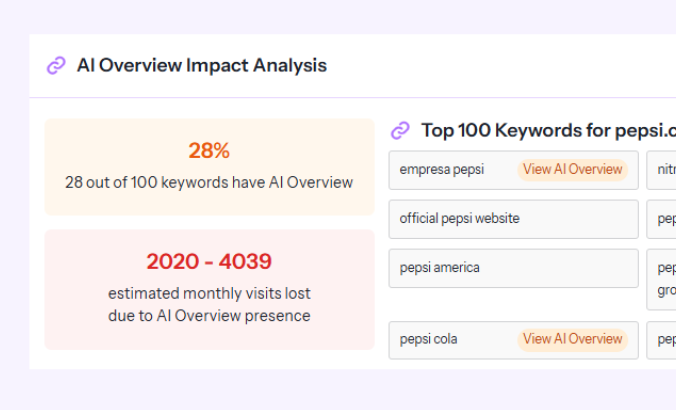Click cut-off cell right of 'pepsi cola' row
This screenshot has width=676, height=410.
pyautogui.click(x=662, y=339)
